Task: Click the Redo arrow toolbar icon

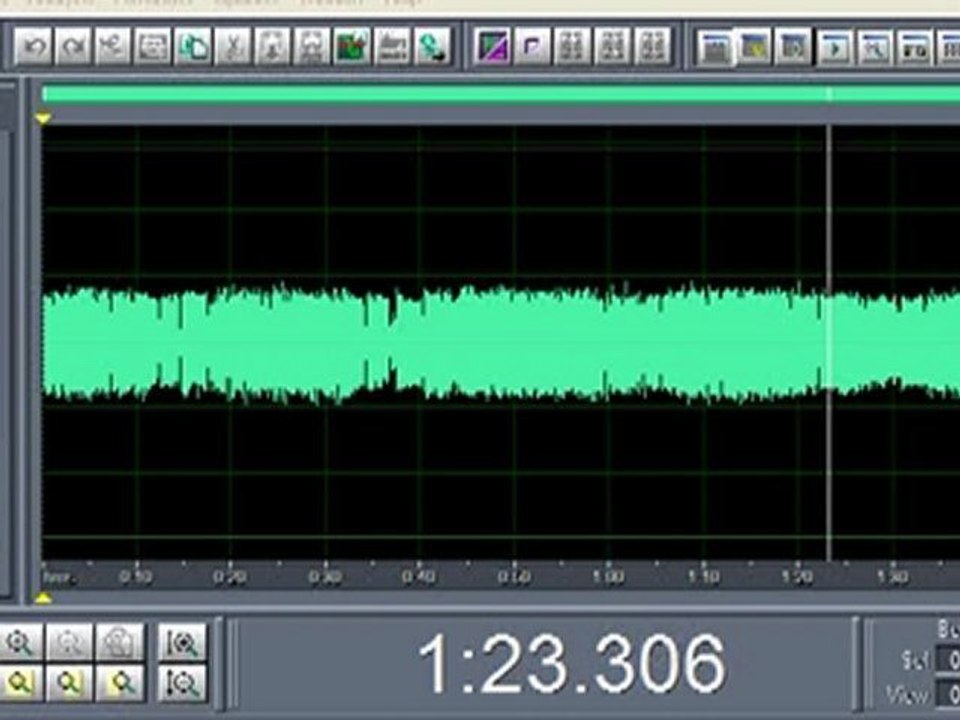Action: coord(73,47)
